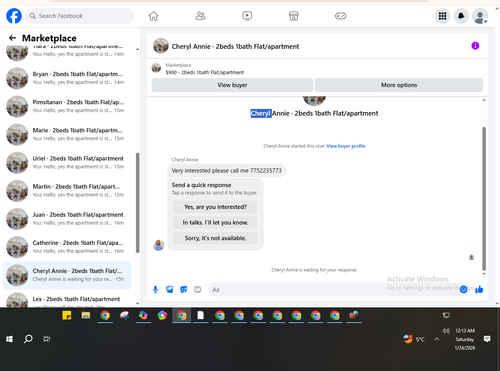This screenshot has height=371, width=500.
Task: Open the purple conversation info icon
Action: coord(475,46)
